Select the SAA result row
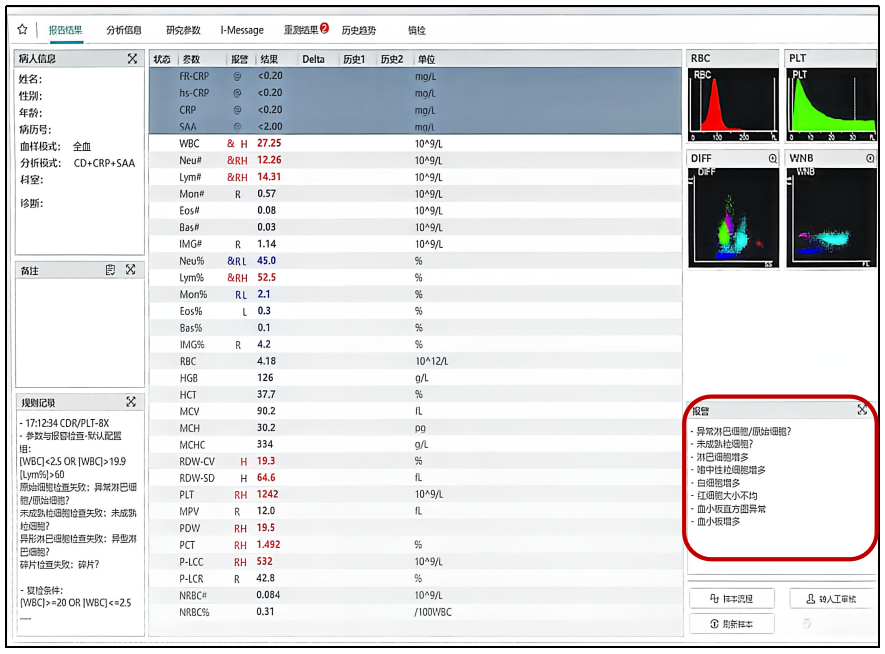The height and width of the screenshot is (654, 885). pyautogui.click(x=415, y=126)
